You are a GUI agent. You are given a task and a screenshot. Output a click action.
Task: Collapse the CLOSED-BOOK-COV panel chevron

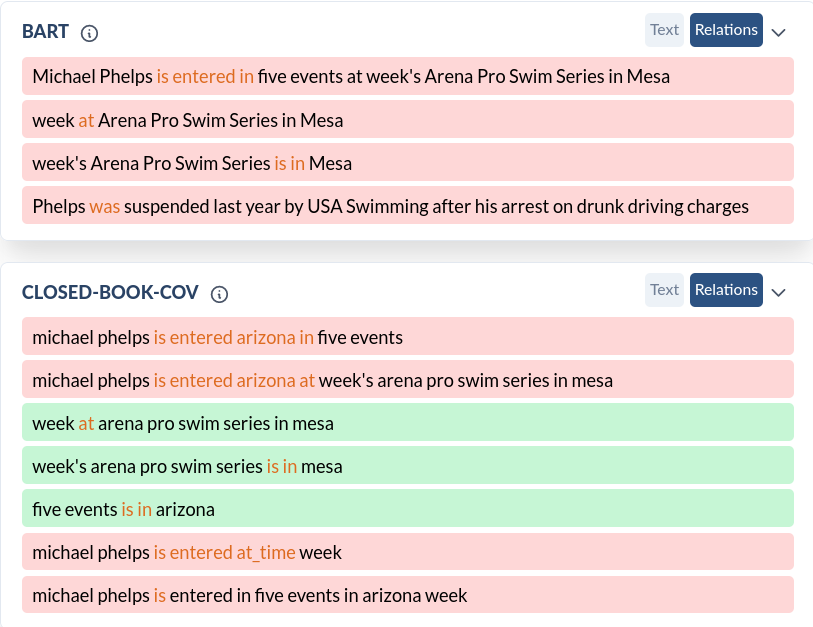click(x=779, y=292)
